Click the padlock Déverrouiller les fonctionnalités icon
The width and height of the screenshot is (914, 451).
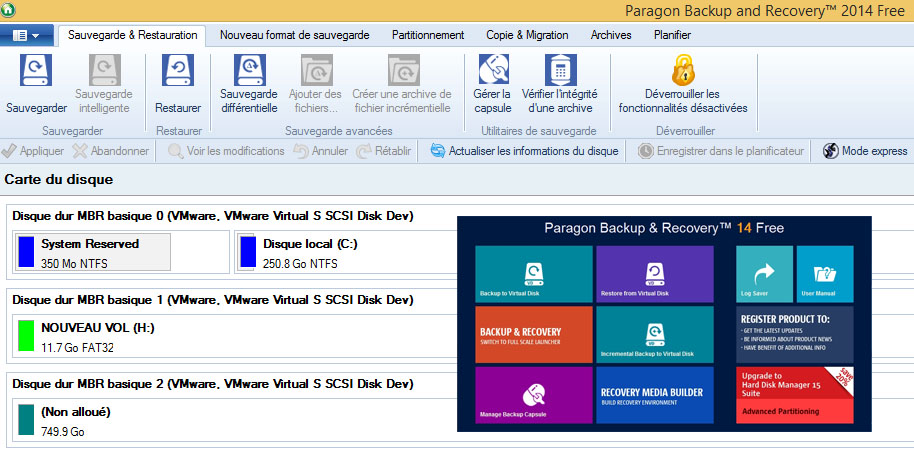coord(683,70)
